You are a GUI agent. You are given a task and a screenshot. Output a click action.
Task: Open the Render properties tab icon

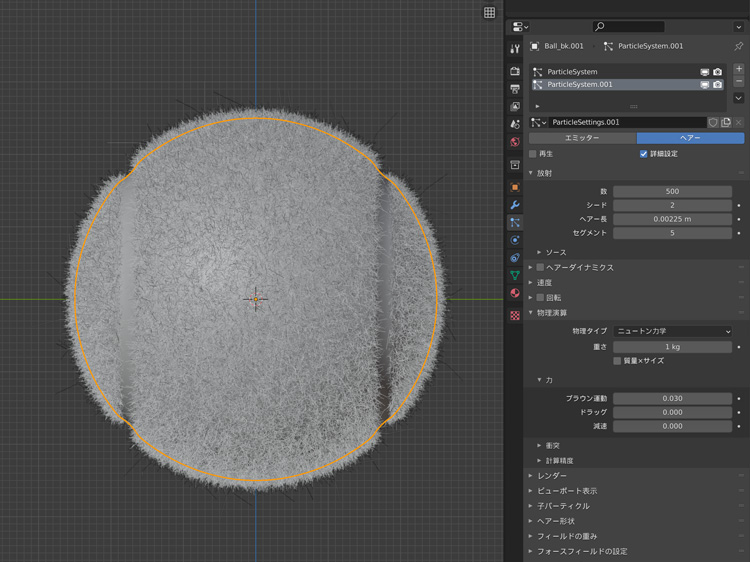pyautogui.click(x=515, y=71)
